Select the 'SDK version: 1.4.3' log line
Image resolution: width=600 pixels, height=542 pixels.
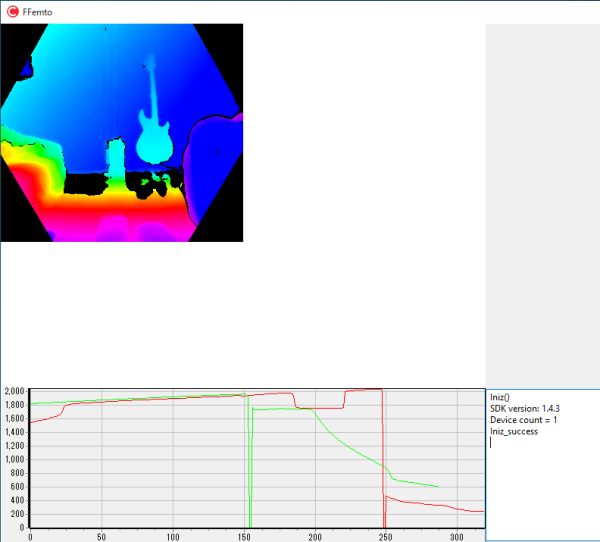click(525, 408)
